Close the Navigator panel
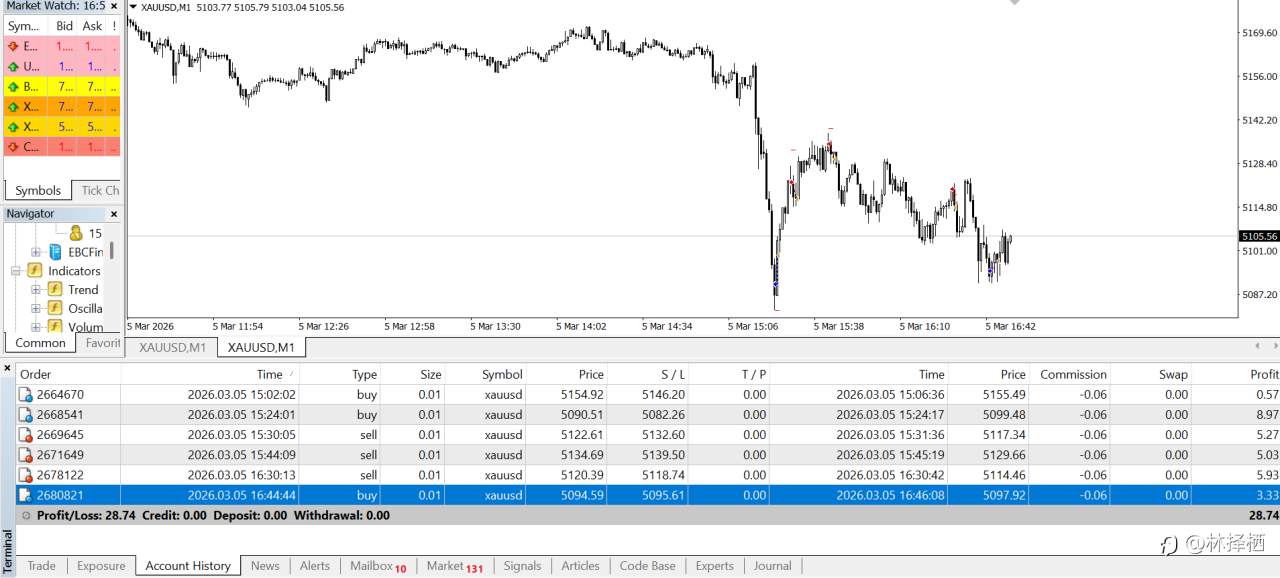The image size is (1280, 578). [x=114, y=214]
